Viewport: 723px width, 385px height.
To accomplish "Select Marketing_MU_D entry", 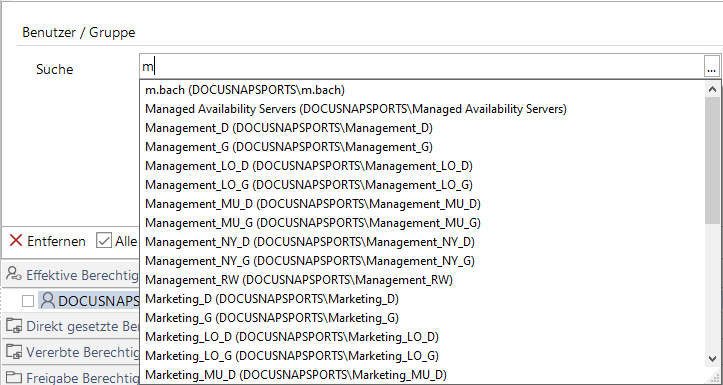I will point(296,375).
